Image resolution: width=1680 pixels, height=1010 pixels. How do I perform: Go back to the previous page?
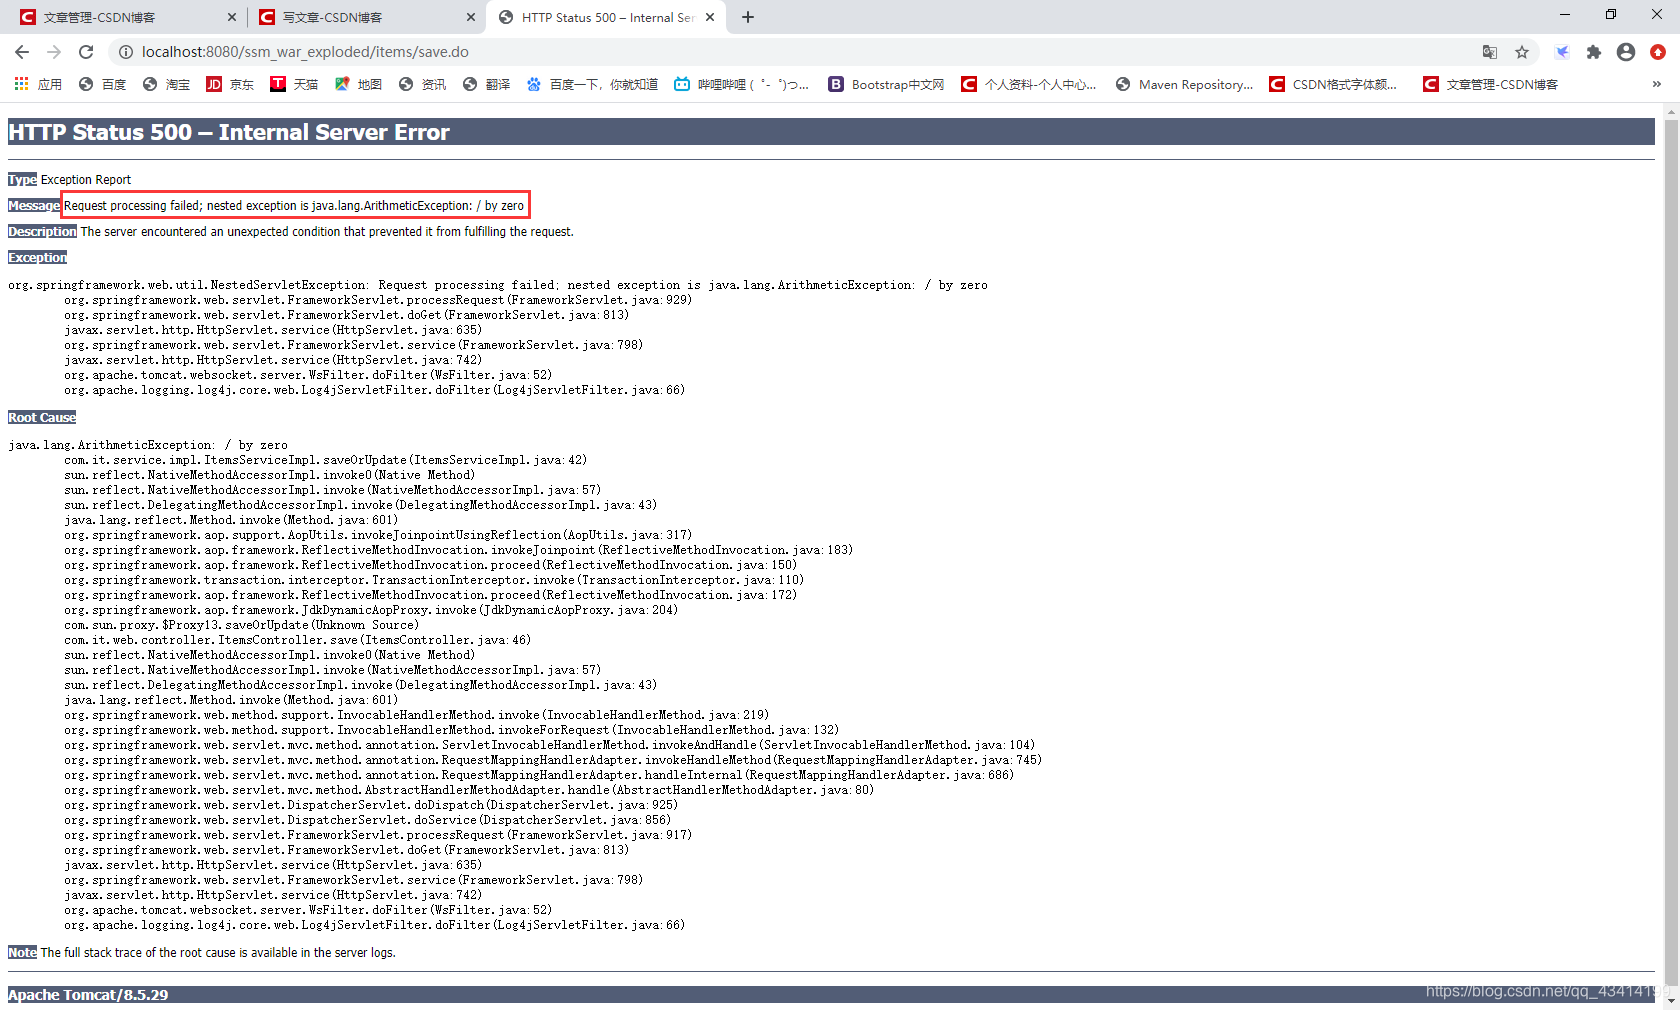pyautogui.click(x=22, y=52)
